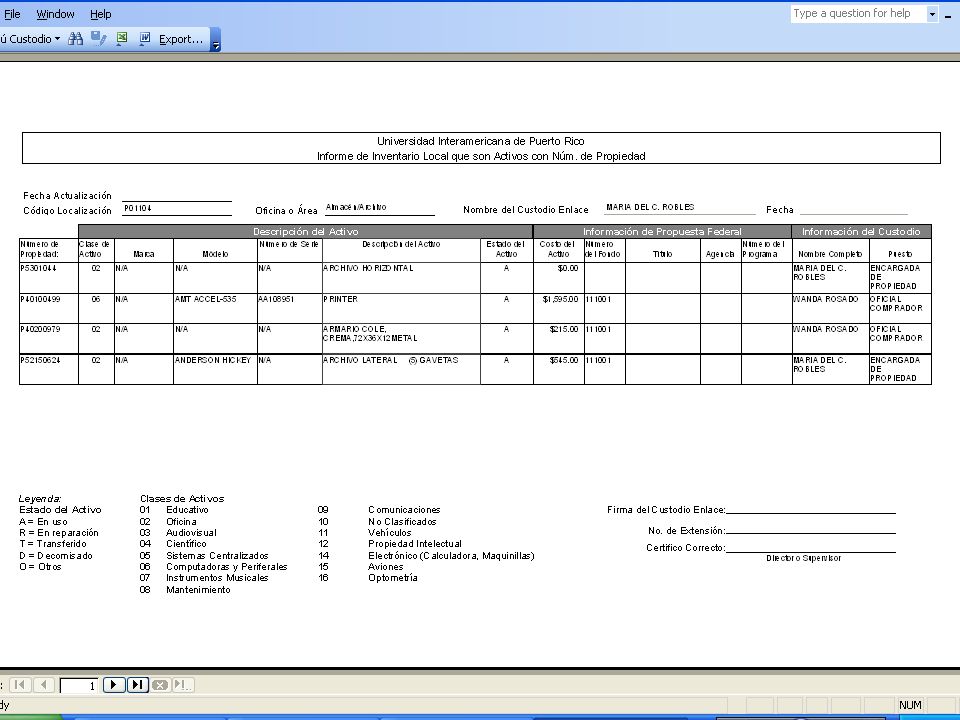Click the legend entry 'D = Decomisado'
Screen dimensions: 960x720
[56, 556]
